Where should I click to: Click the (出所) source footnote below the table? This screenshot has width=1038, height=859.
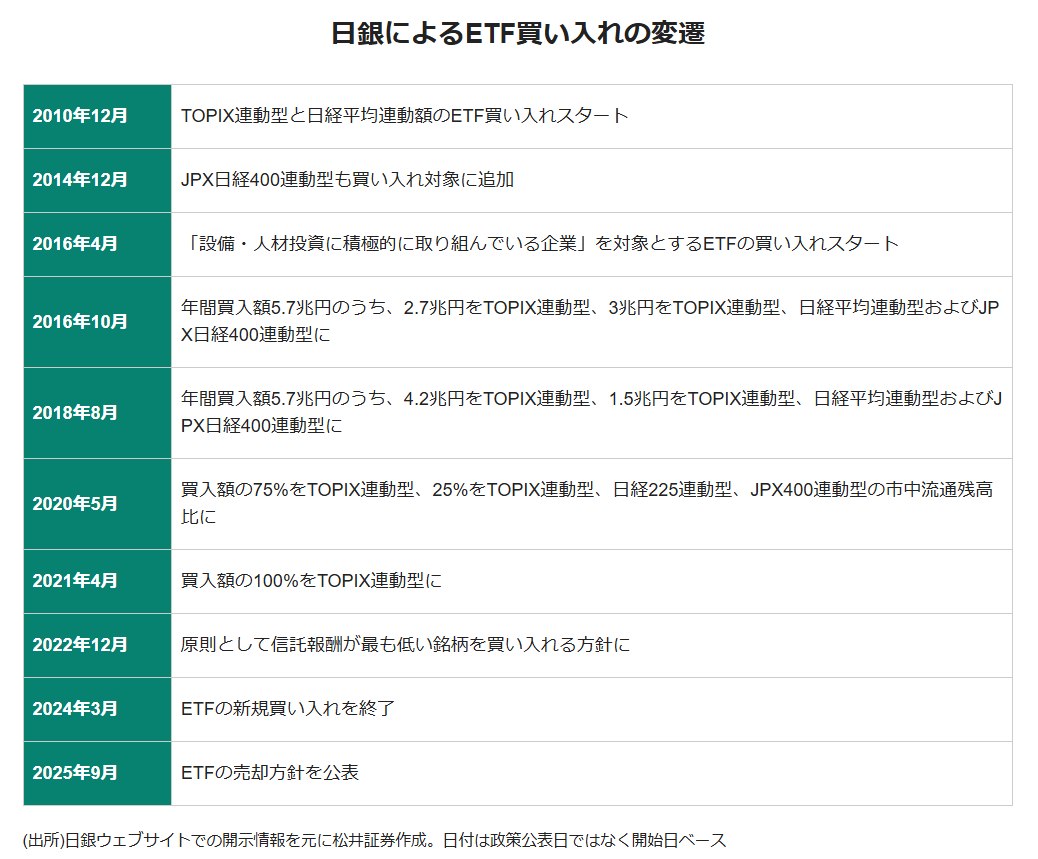(374, 840)
